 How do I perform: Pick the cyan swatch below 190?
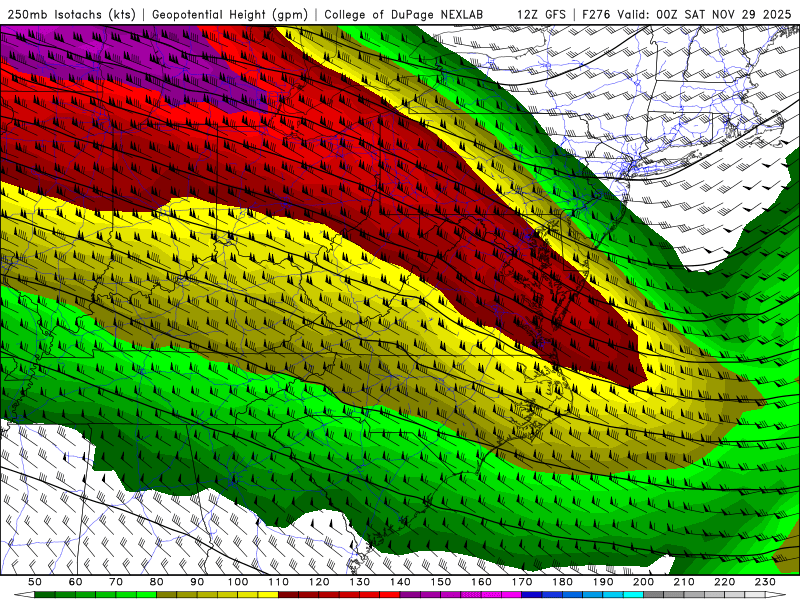coord(613,594)
